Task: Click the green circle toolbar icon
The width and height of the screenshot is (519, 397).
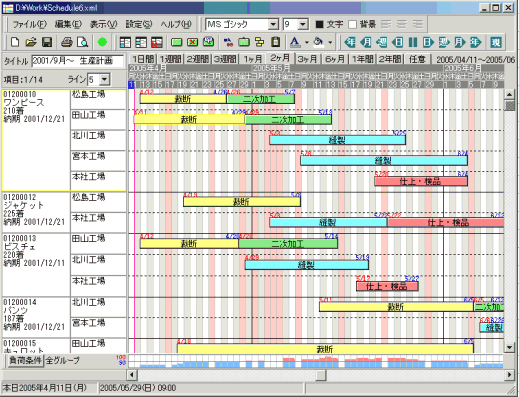Action: point(102,42)
